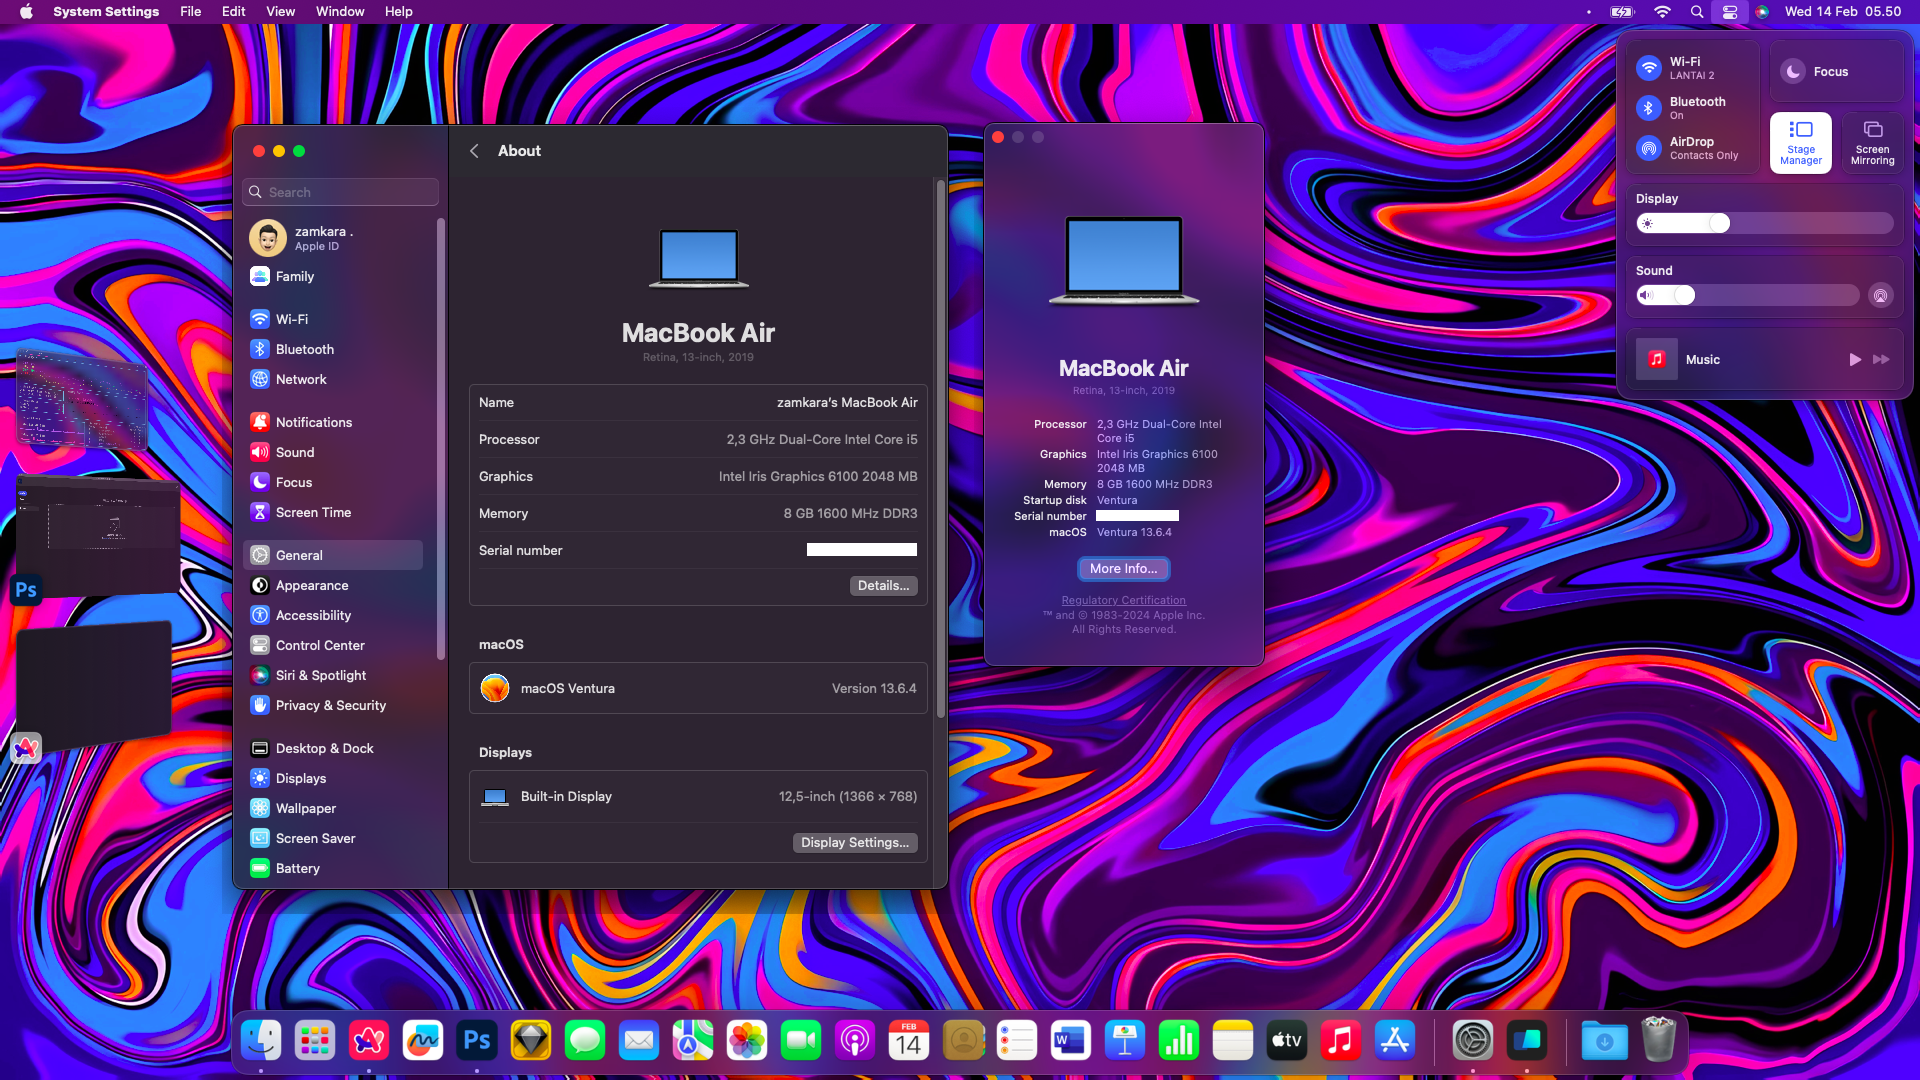
Task: Select the Built-in Display row
Action: click(698, 797)
